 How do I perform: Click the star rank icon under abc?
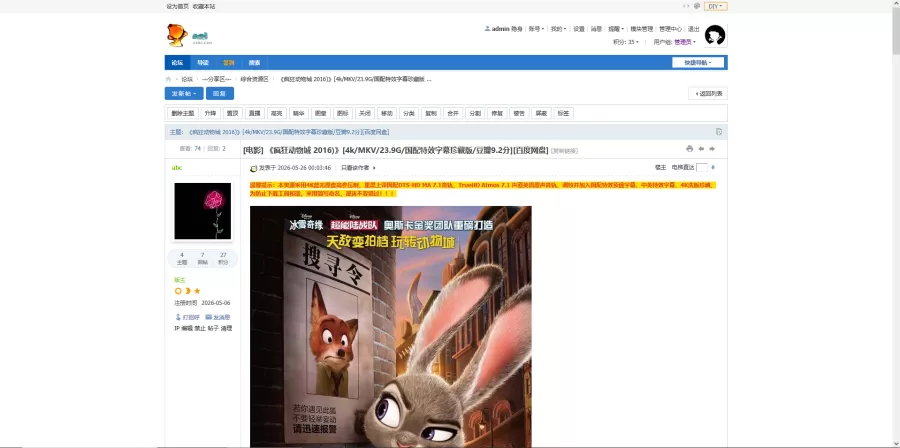197,291
